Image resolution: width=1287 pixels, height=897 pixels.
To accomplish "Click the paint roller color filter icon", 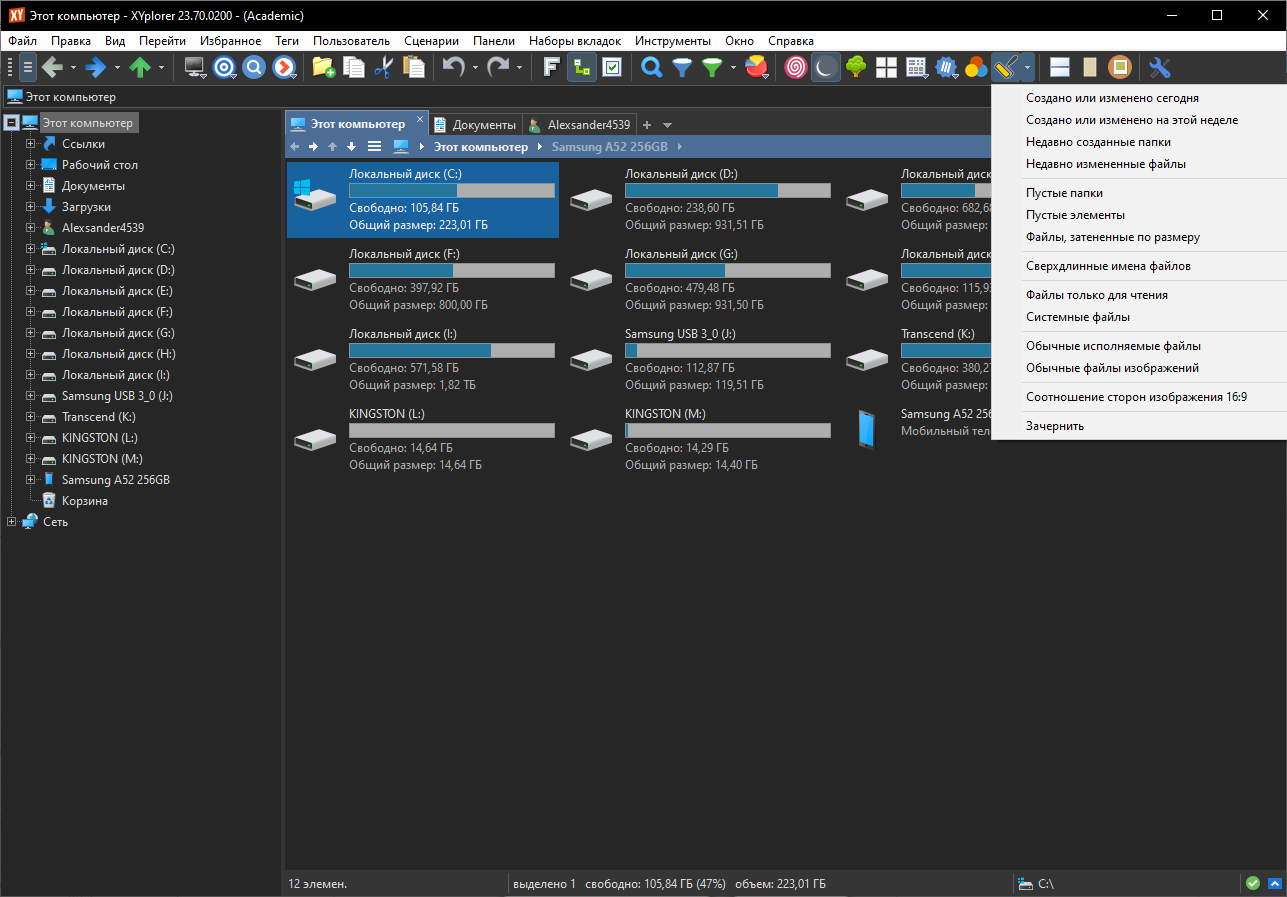I will point(1006,68).
